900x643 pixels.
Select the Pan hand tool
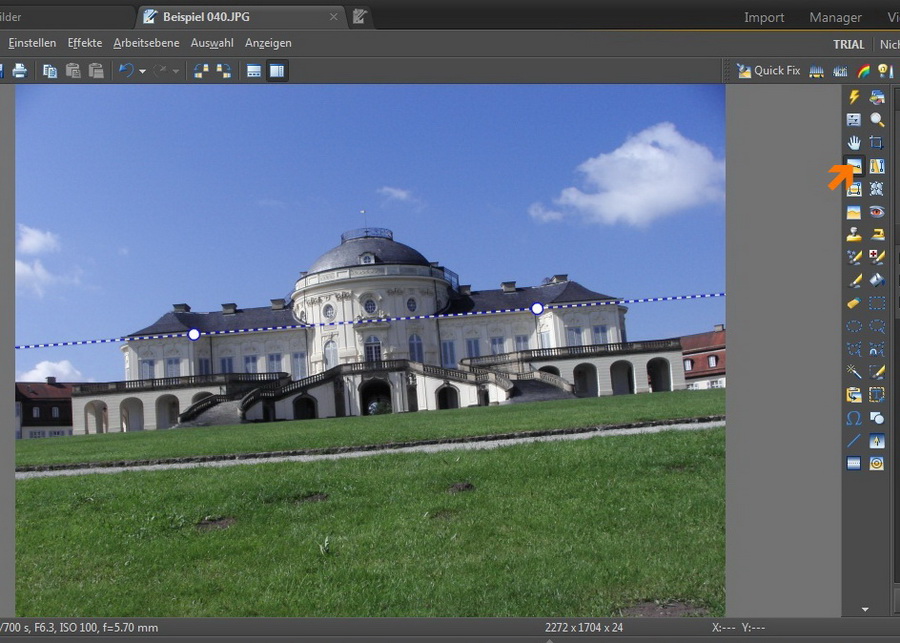pyautogui.click(x=854, y=143)
